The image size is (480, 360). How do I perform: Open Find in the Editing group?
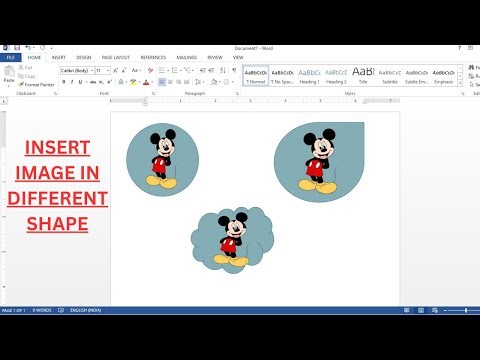pyautogui.click(x=475, y=68)
